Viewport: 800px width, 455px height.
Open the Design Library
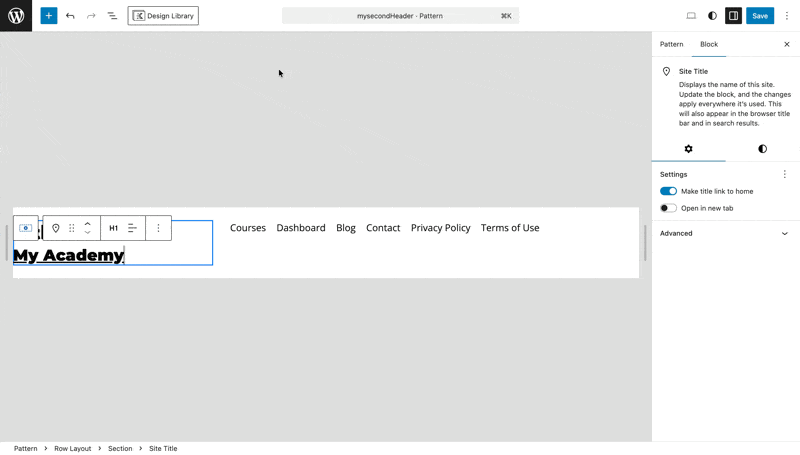coord(163,16)
